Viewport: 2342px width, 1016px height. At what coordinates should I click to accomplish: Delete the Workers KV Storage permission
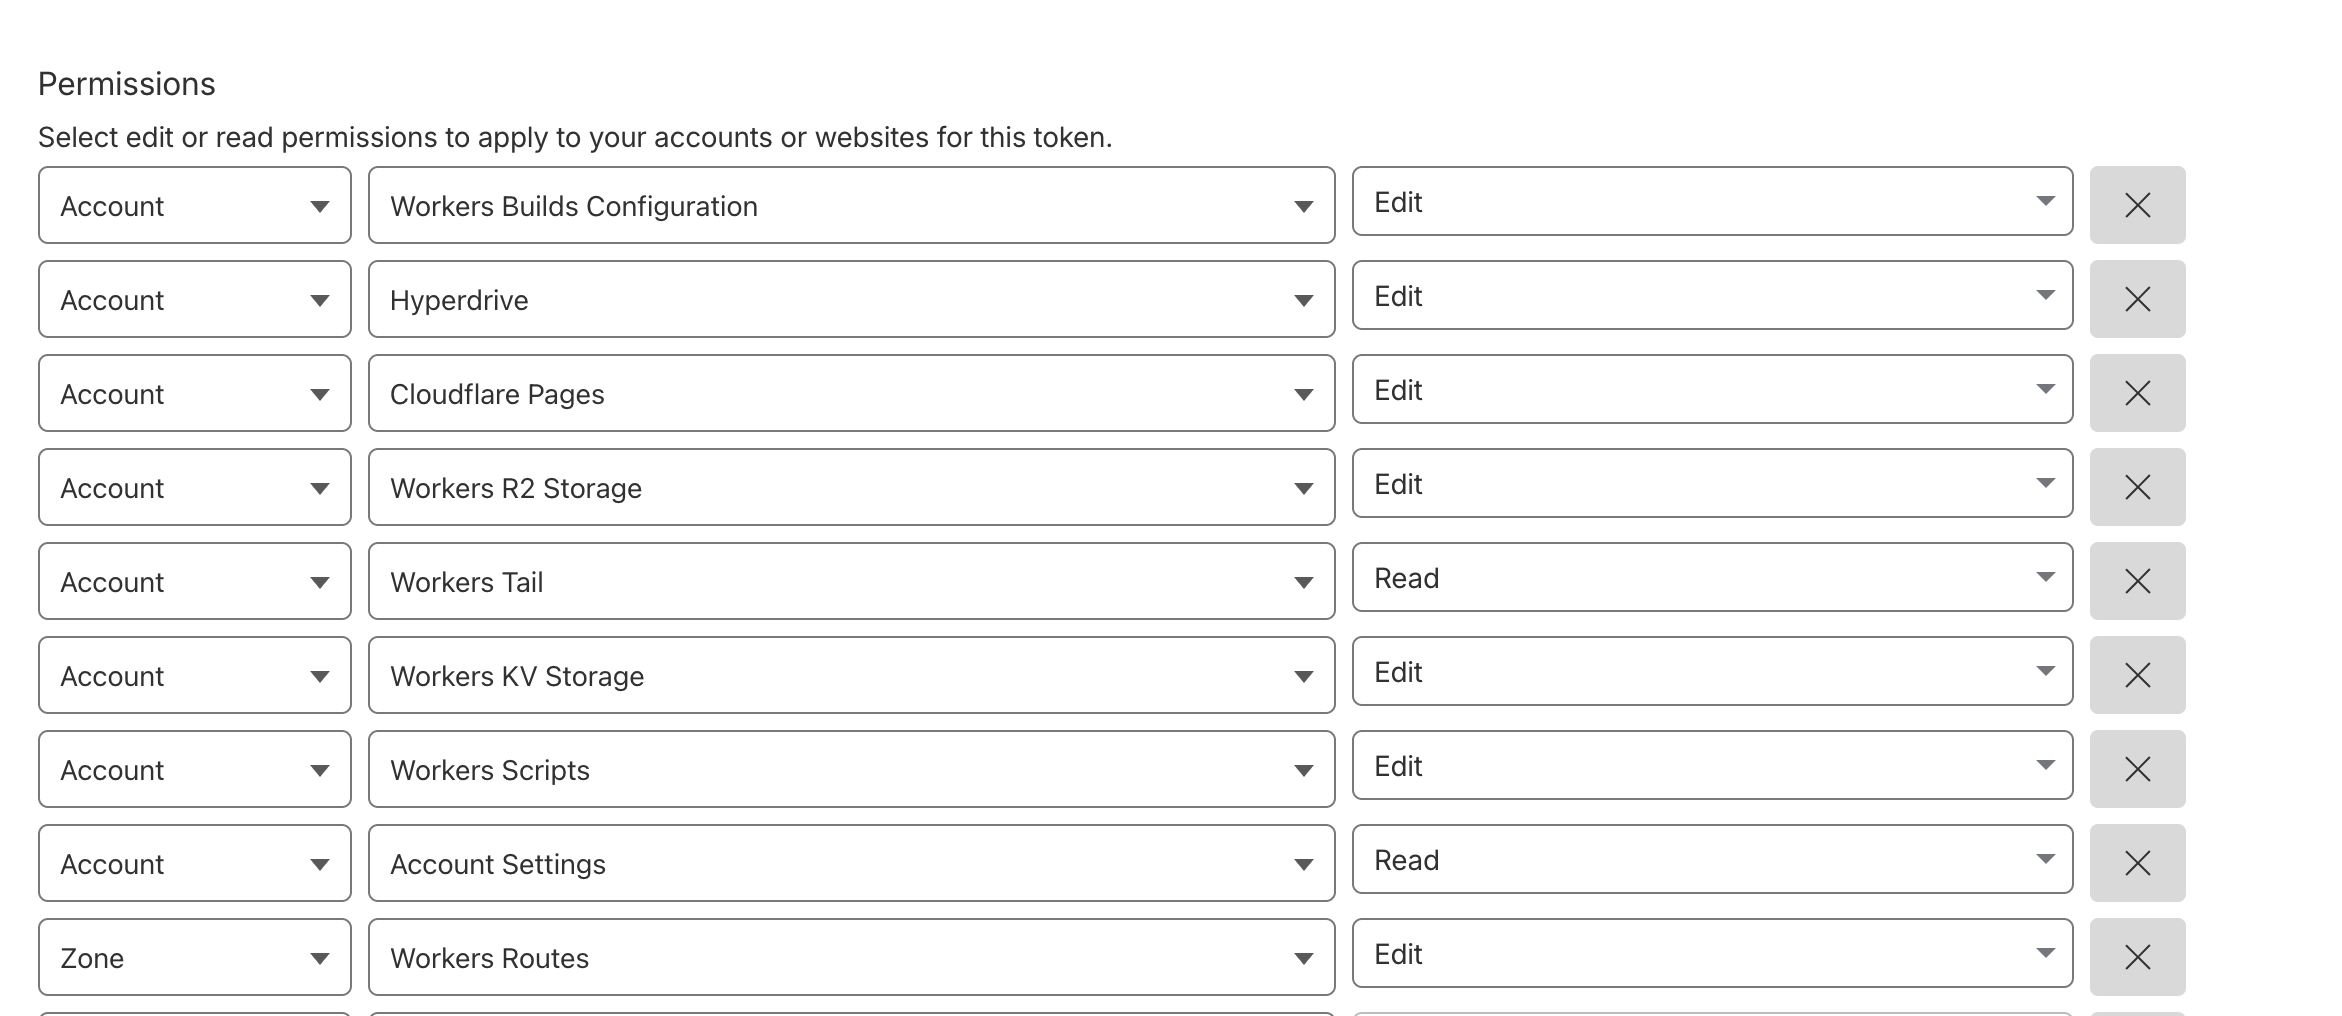[2136, 675]
